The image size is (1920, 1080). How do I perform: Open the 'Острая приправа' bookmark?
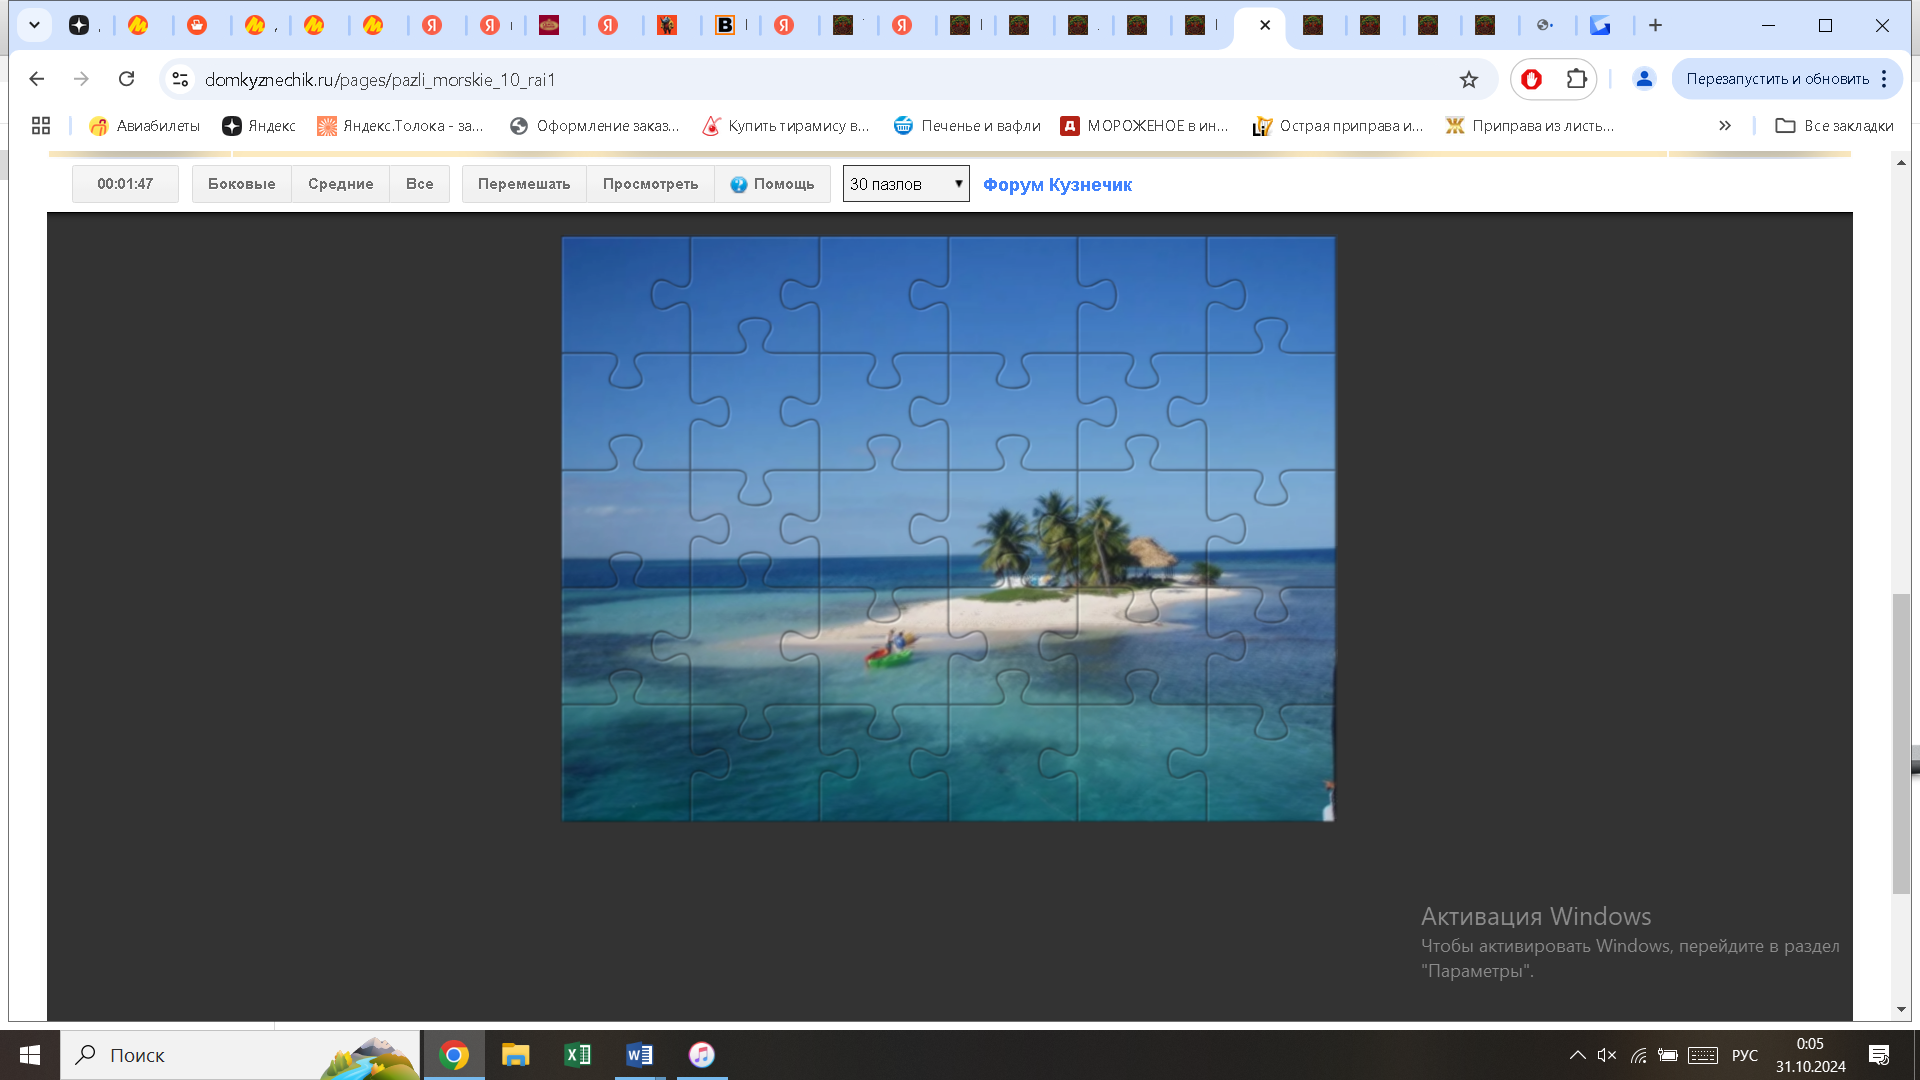pos(1338,126)
